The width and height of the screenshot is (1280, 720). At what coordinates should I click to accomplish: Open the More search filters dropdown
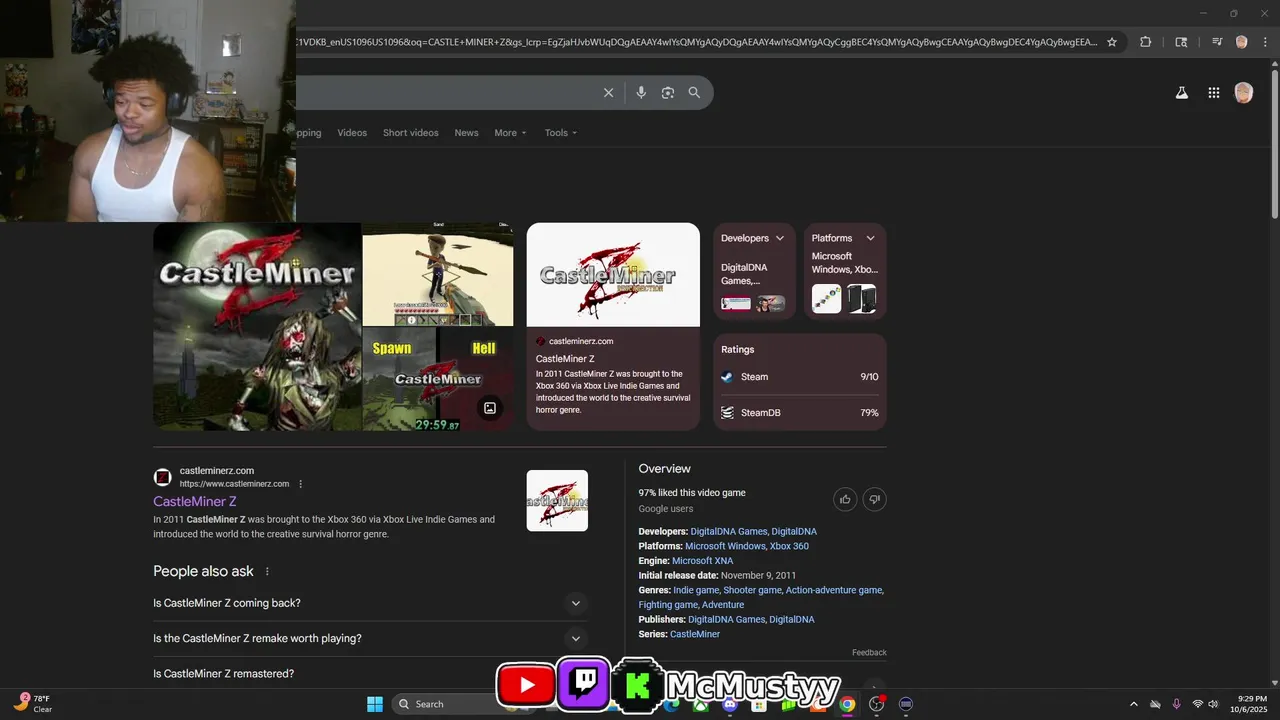(x=510, y=133)
